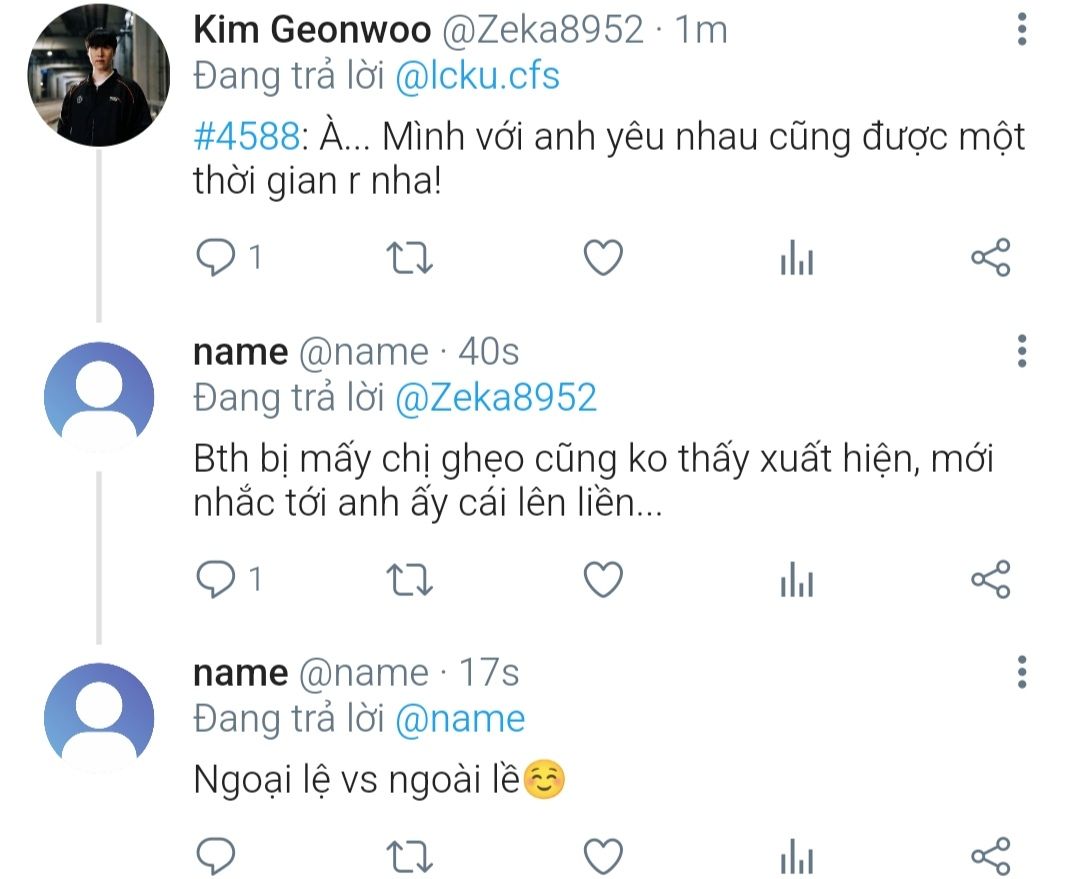Retweet the Kim Geonwoo tweet

(408, 259)
